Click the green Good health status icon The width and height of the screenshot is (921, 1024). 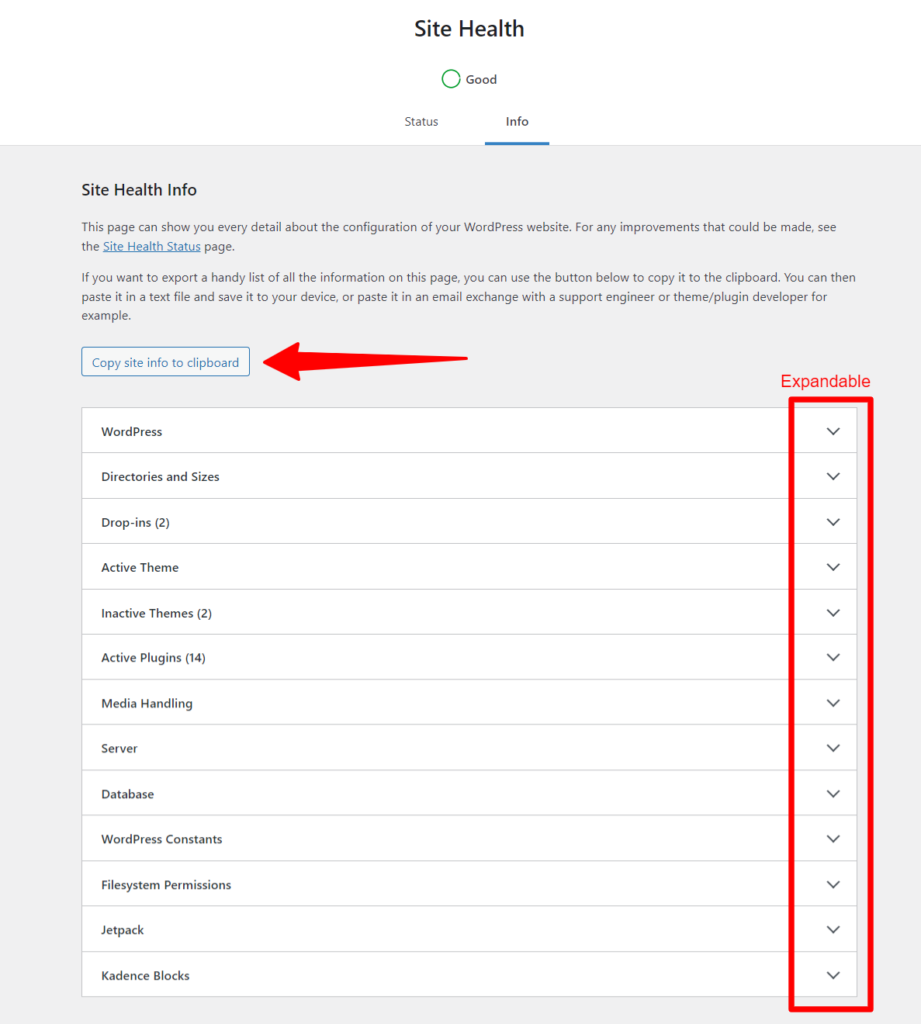coord(450,78)
